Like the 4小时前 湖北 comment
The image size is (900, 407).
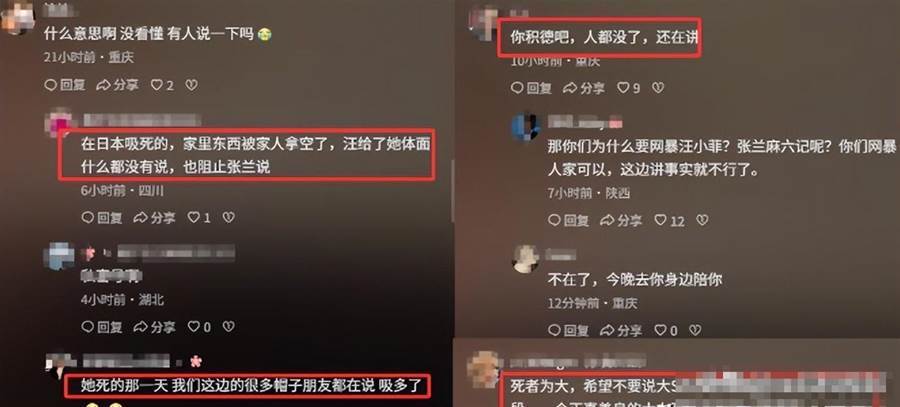tap(199, 327)
